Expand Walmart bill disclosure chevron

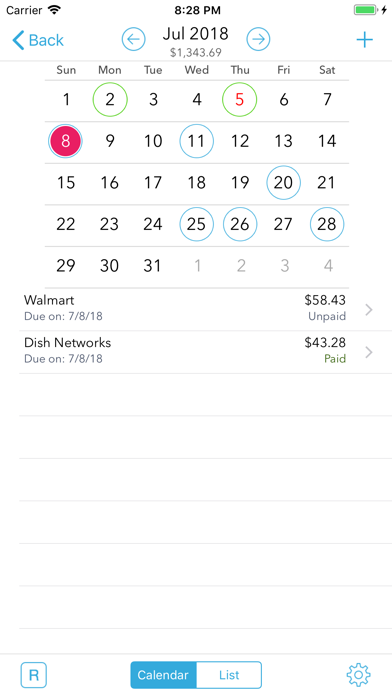(368, 310)
